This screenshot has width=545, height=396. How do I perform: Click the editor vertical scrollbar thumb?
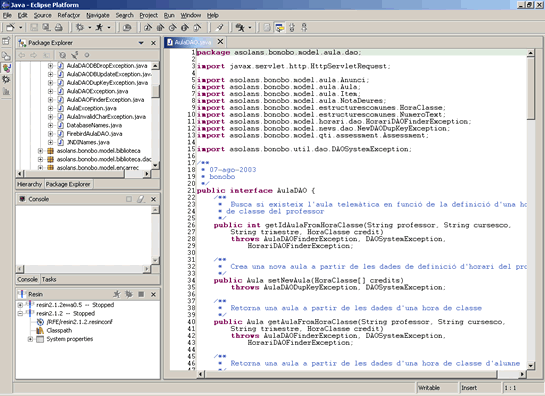[x=530, y=89]
